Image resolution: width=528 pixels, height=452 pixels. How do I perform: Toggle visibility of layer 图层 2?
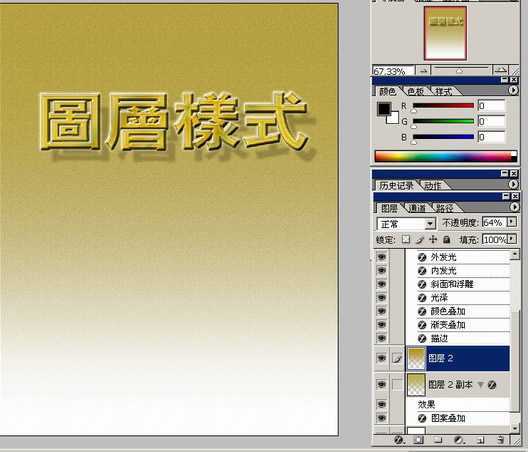pos(382,359)
